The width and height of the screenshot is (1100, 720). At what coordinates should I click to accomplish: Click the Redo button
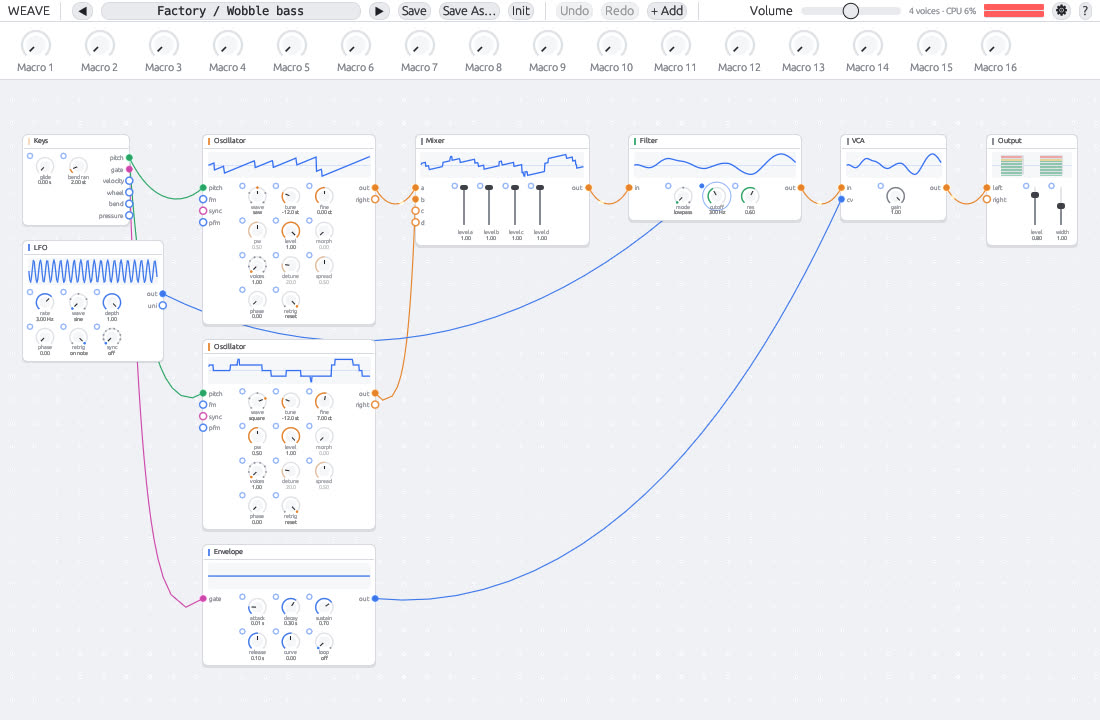tap(619, 11)
